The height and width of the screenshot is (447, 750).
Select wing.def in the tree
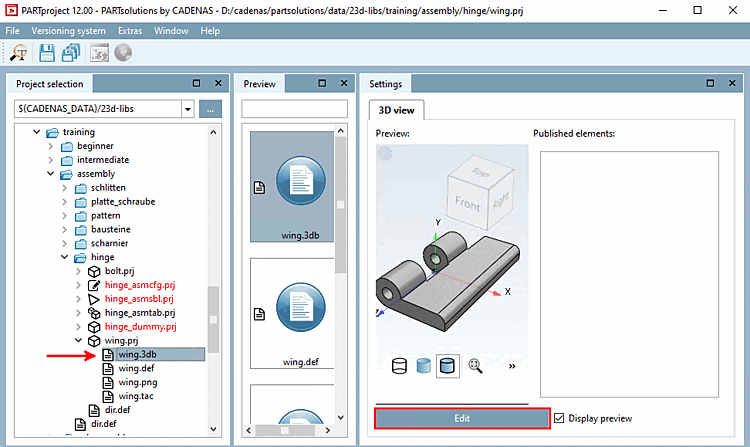click(x=136, y=368)
